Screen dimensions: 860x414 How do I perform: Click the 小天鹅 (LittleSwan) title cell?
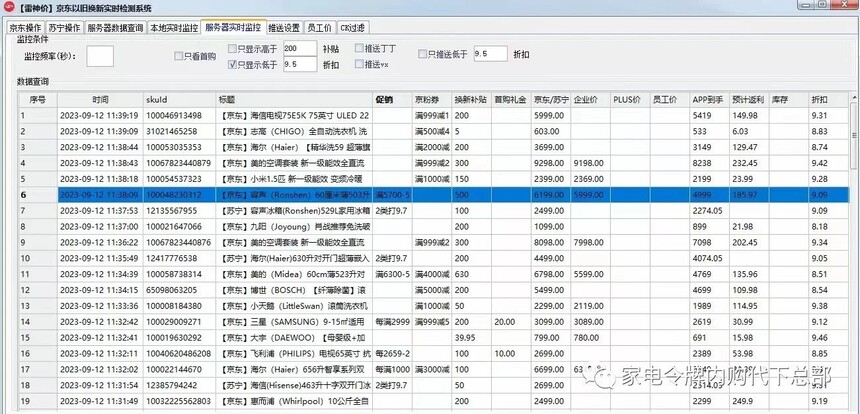point(295,306)
